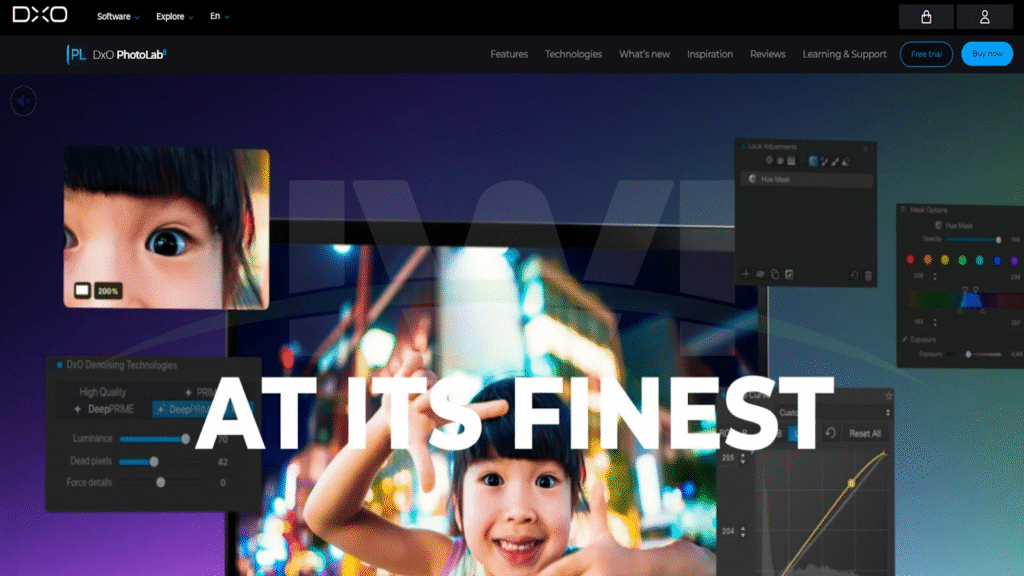Image resolution: width=1024 pixels, height=576 pixels.
Task: Click the DxO logo in header
Action: (41, 16)
